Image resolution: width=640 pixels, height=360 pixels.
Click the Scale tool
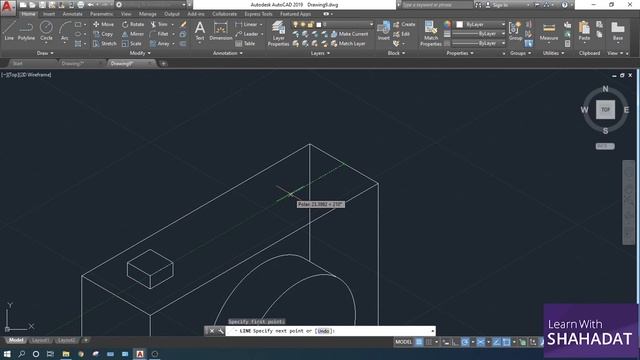click(x=131, y=43)
